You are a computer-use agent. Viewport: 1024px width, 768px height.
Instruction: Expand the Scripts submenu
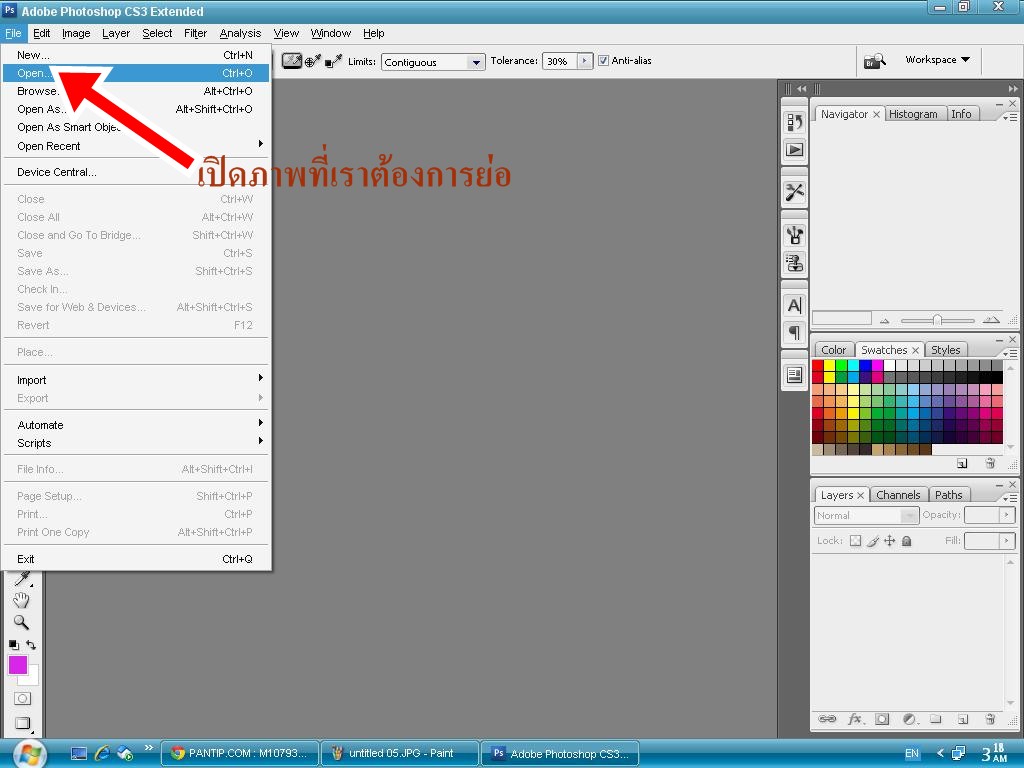point(136,443)
